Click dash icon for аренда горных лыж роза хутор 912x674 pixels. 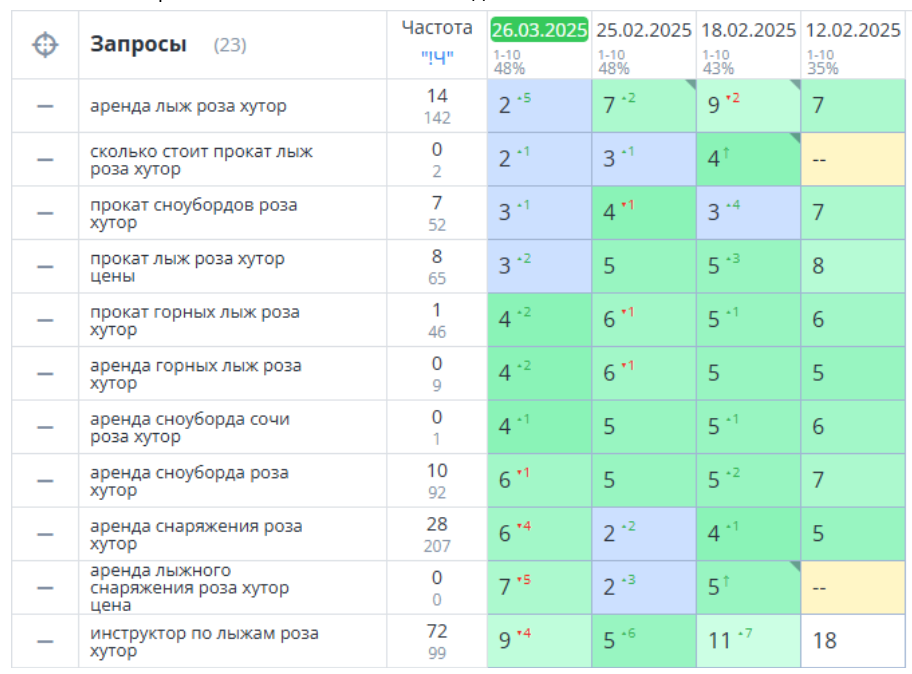[45, 374]
